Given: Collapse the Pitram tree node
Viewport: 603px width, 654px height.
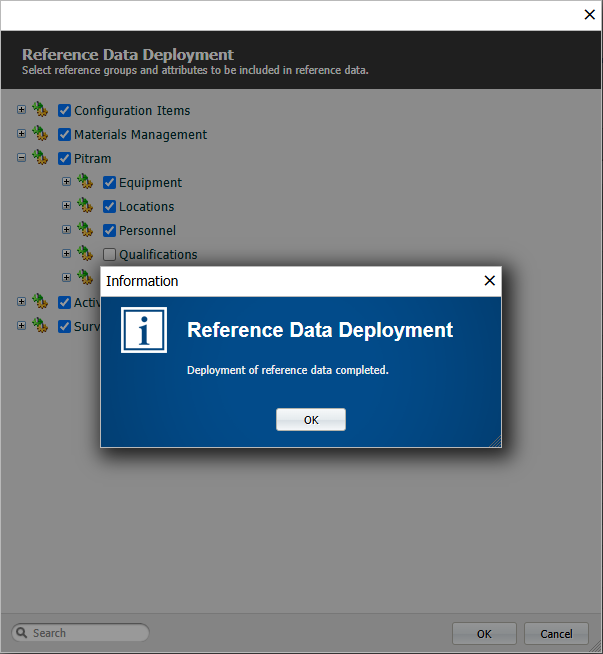Looking at the screenshot, I should pyautogui.click(x=21, y=158).
